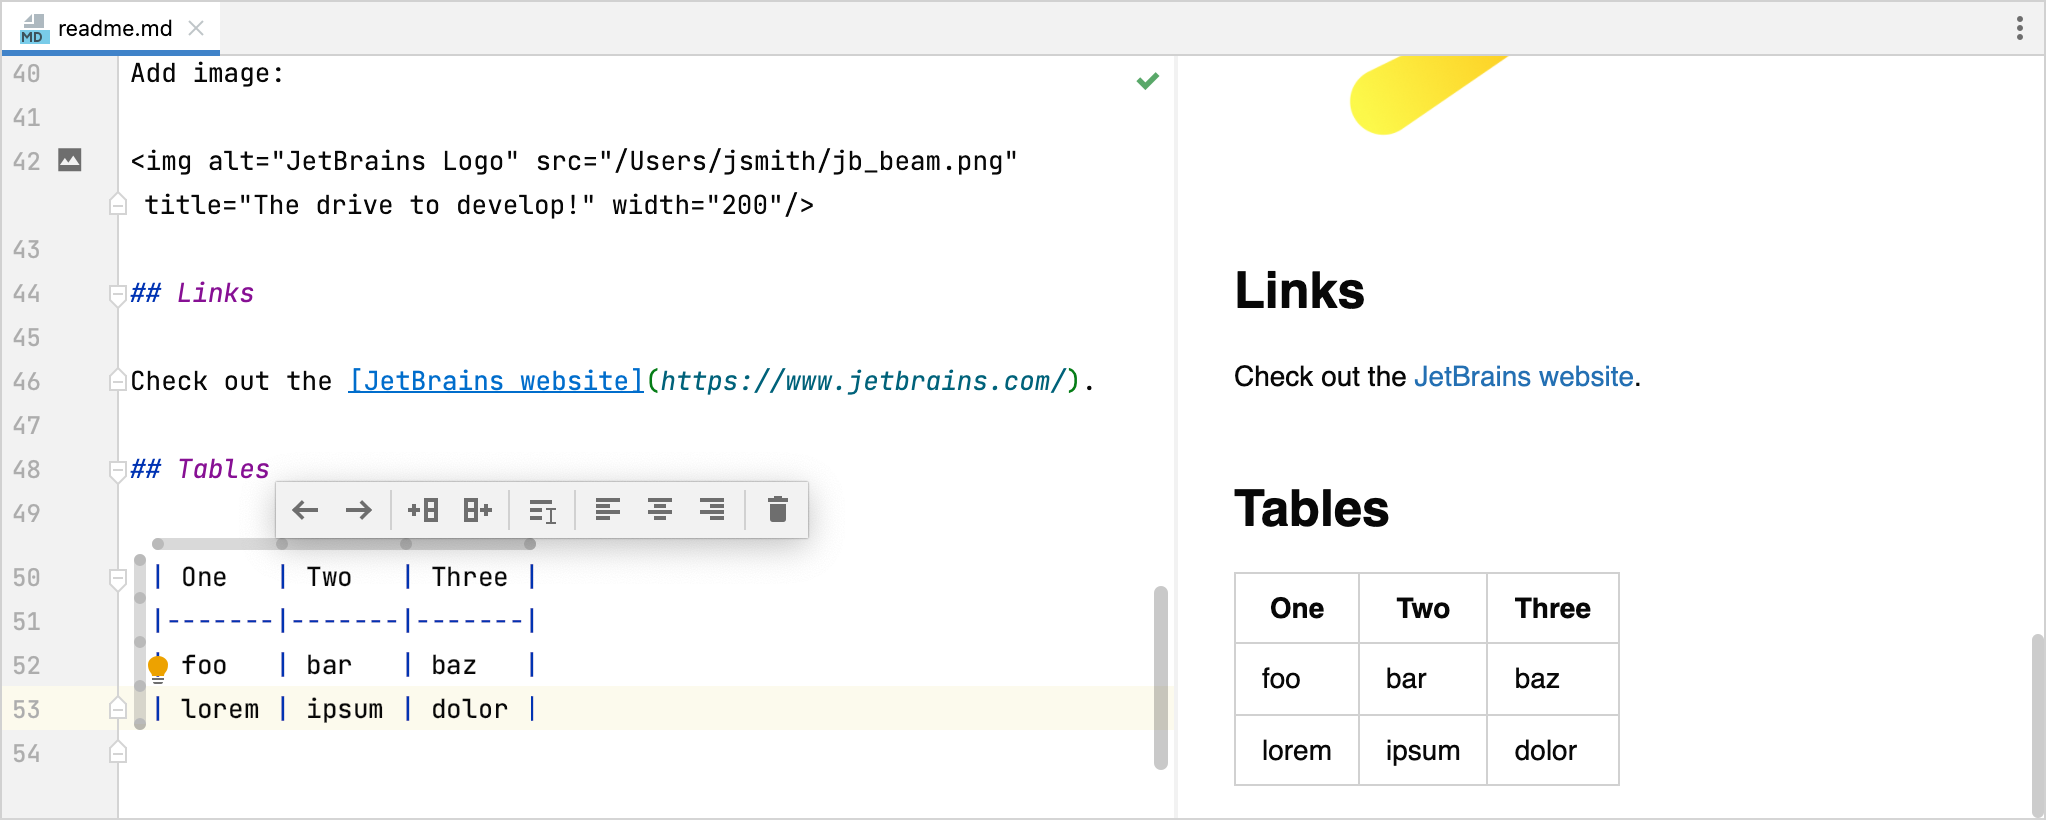Open the JetBrains website link in preview
The width and height of the screenshot is (2046, 820).
(x=1524, y=377)
